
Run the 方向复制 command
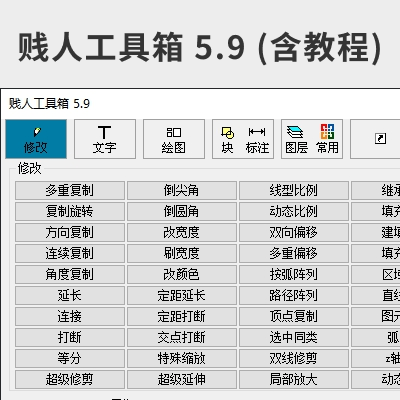70,232
